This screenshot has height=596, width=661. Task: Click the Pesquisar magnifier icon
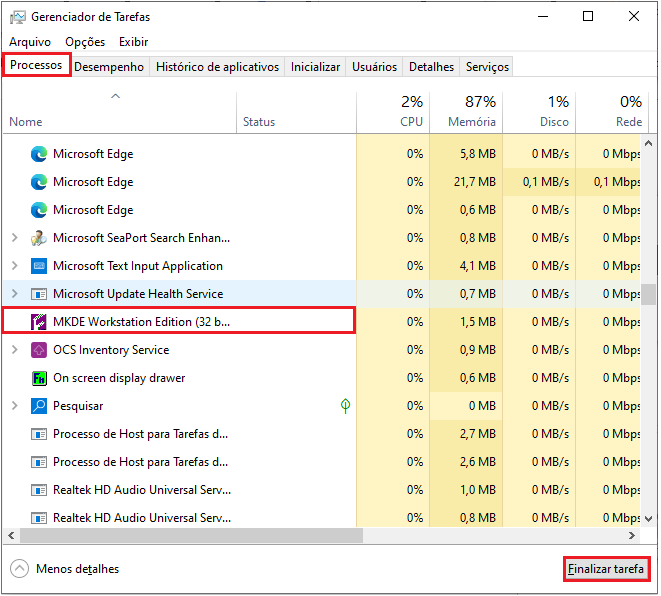tap(39, 406)
